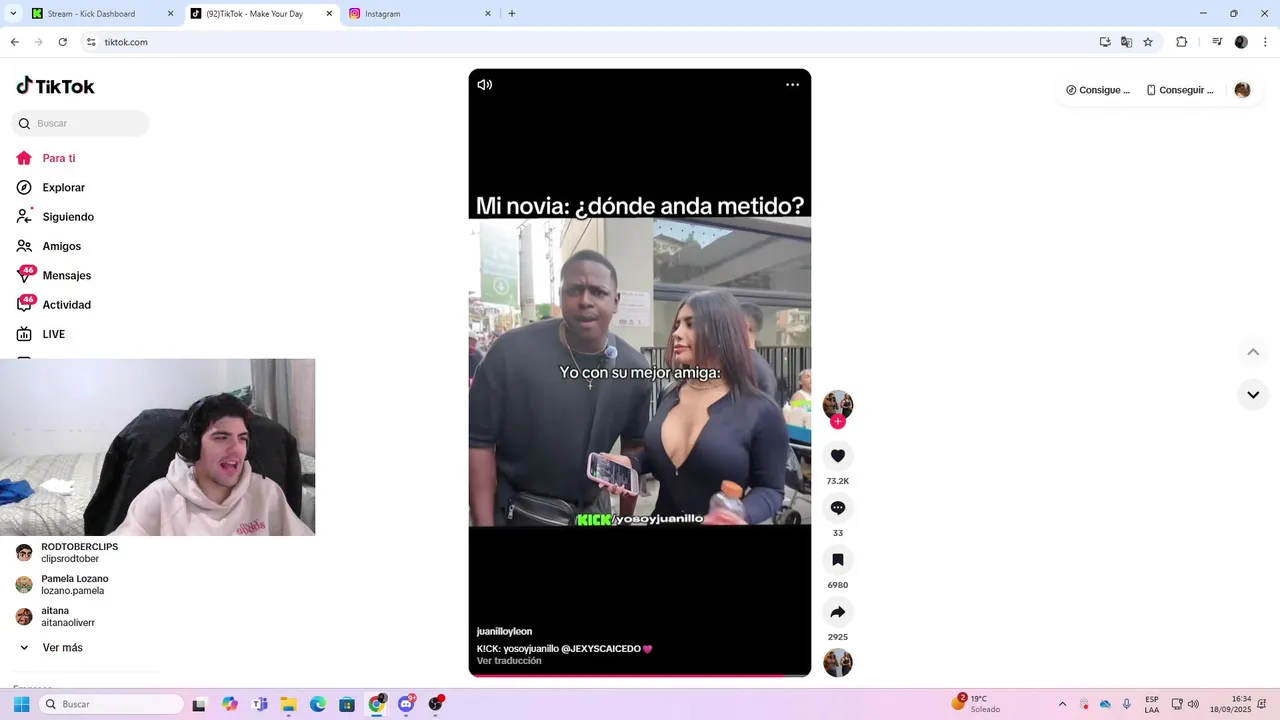Save the video with the bookmark icon
This screenshot has height=720, width=1280.
tap(838, 560)
